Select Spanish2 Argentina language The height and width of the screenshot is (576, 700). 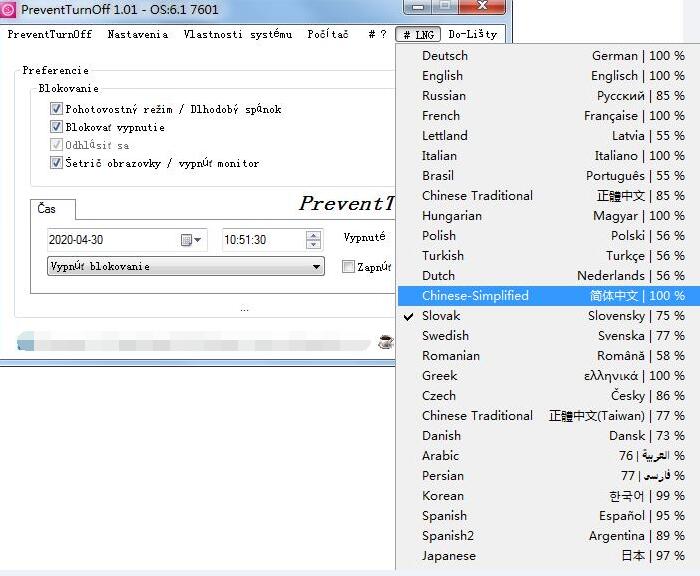(549, 536)
